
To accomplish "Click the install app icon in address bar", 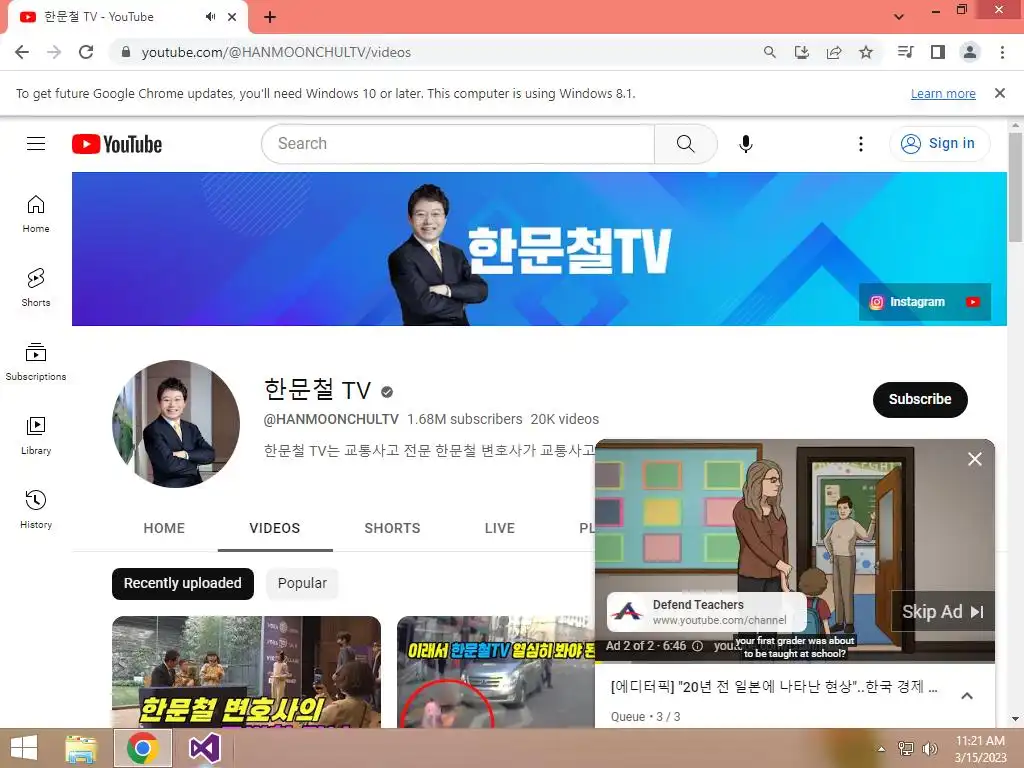I will [802, 52].
